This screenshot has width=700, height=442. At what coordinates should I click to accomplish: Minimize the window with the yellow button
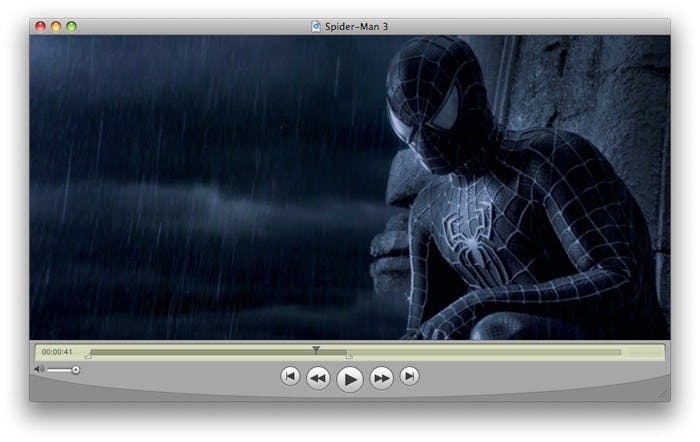[56, 26]
